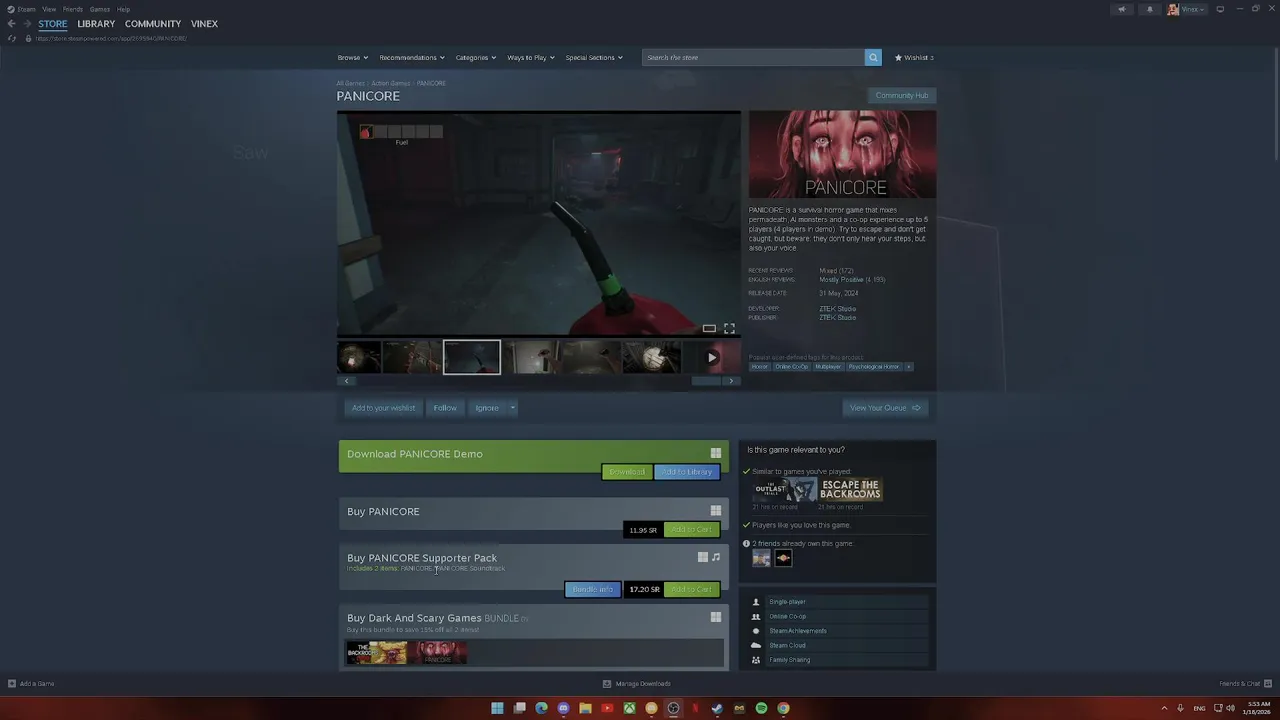Show hidden system tray icons chevron
Screen dimensions: 1280x720
click(1166, 708)
